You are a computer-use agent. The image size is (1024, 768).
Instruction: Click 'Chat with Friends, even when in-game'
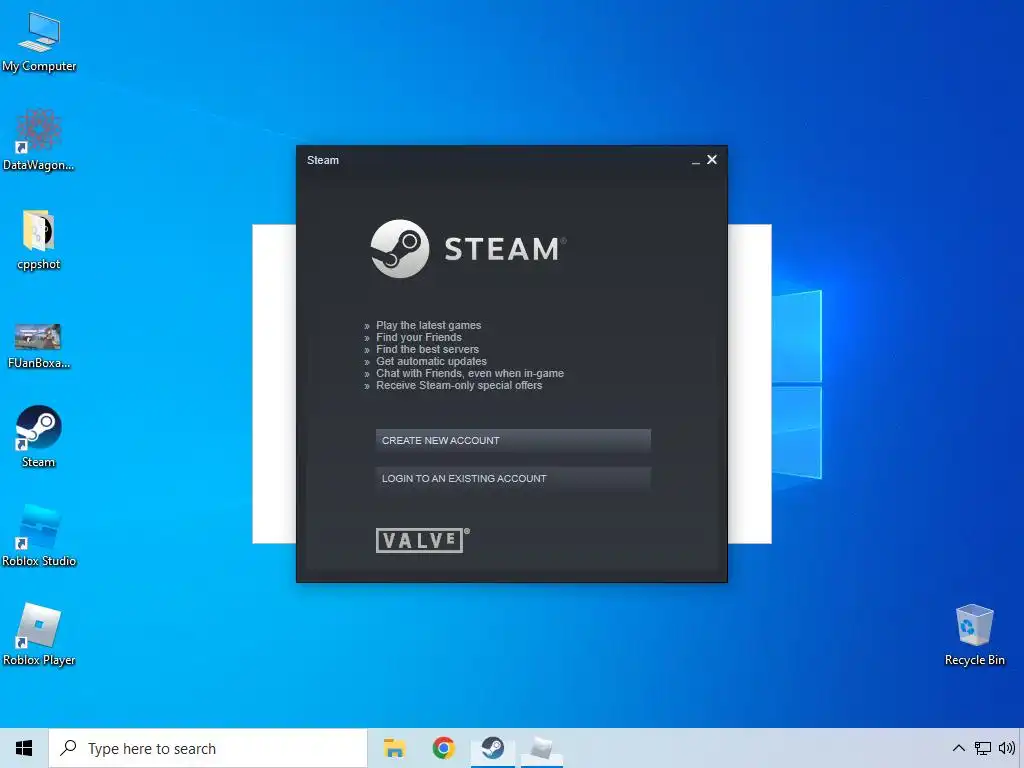click(470, 374)
